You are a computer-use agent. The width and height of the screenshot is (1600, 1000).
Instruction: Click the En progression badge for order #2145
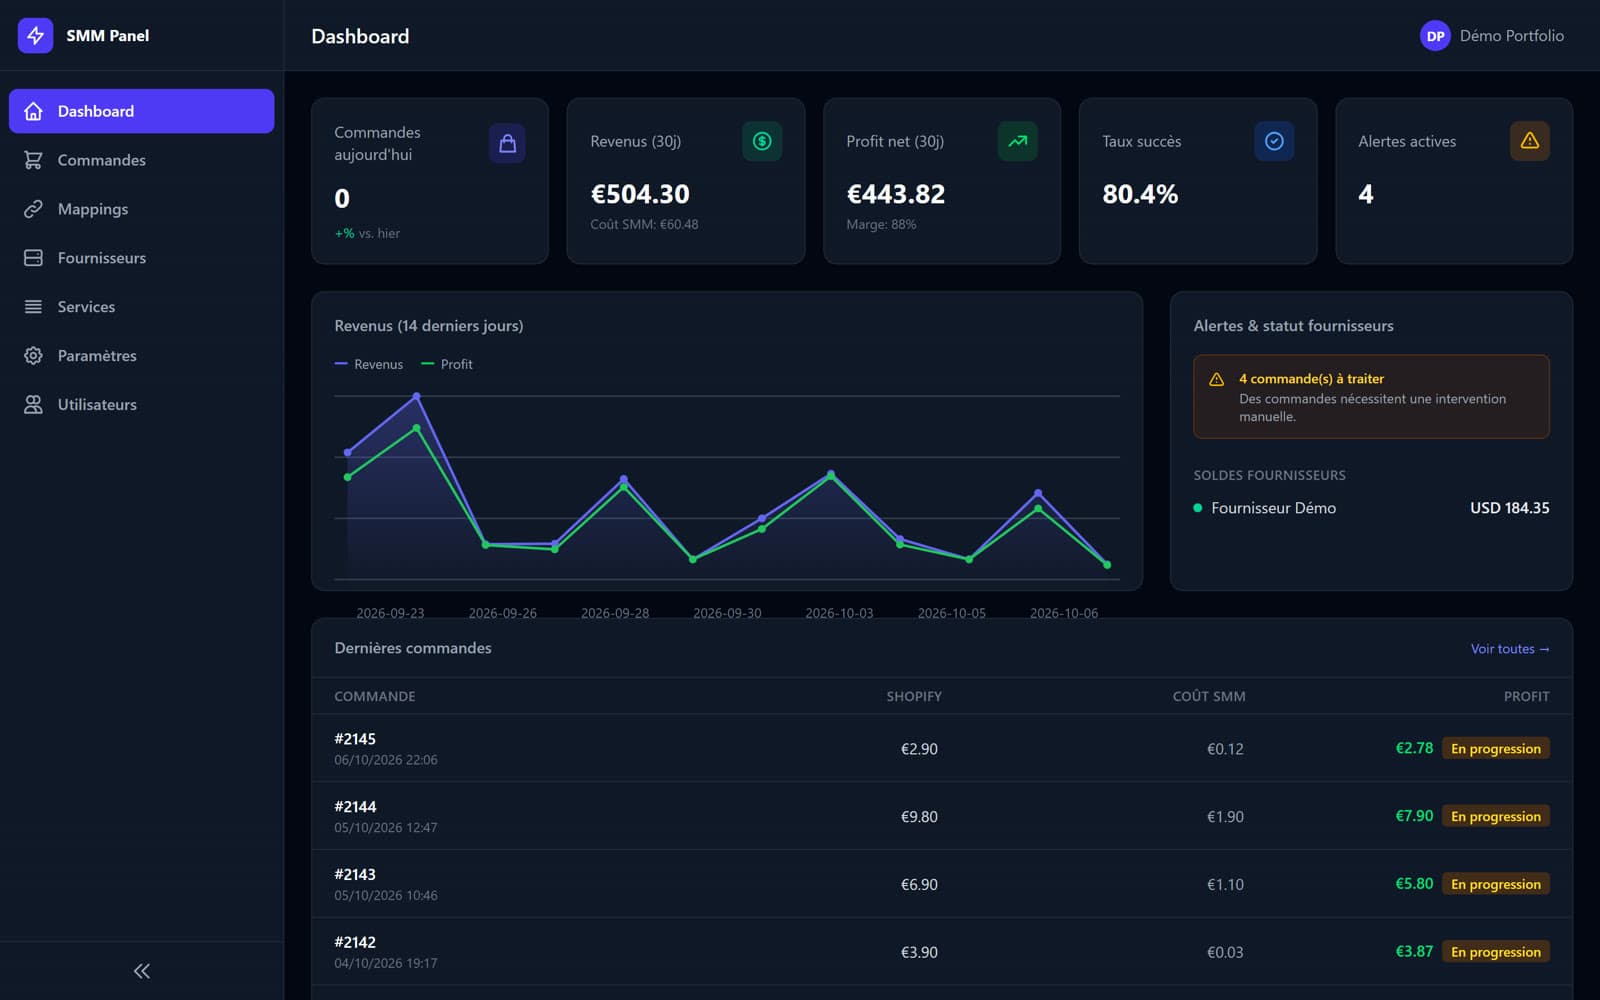click(x=1496, y=749)
